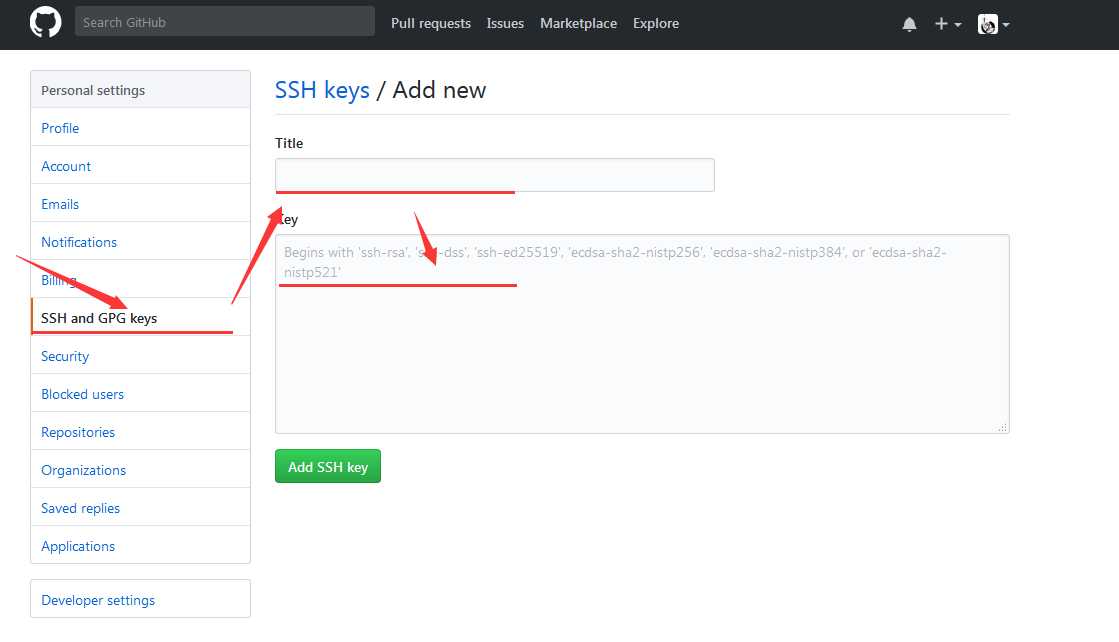Open Blocked users settings
The height and width of the screenshot is (642, 1119).
click(141, 394)
